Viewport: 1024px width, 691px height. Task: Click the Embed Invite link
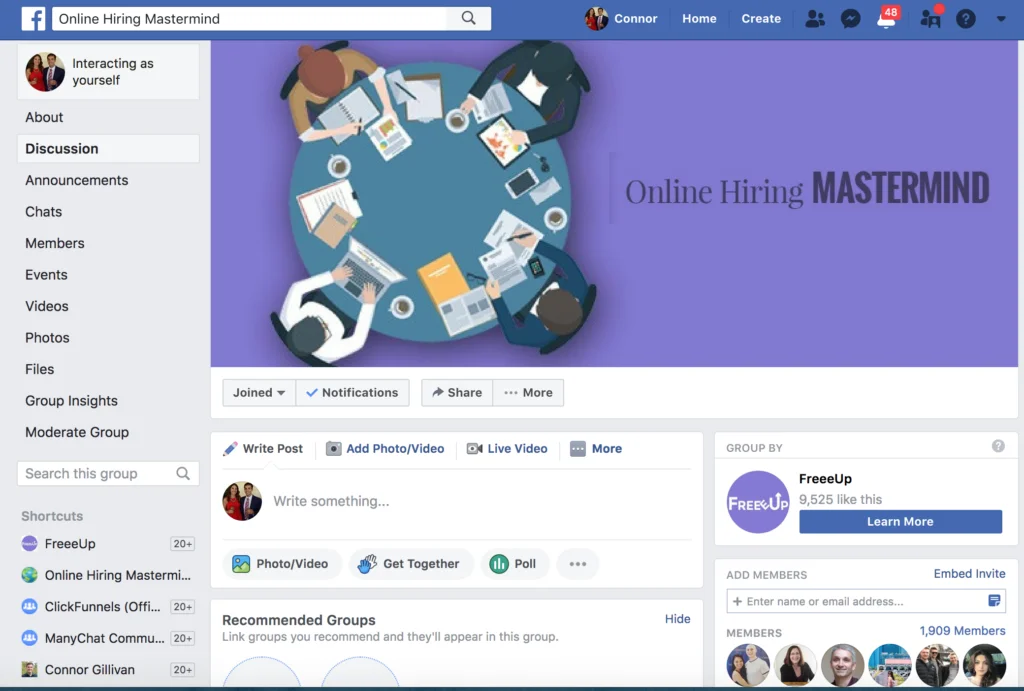coord(969,573)
